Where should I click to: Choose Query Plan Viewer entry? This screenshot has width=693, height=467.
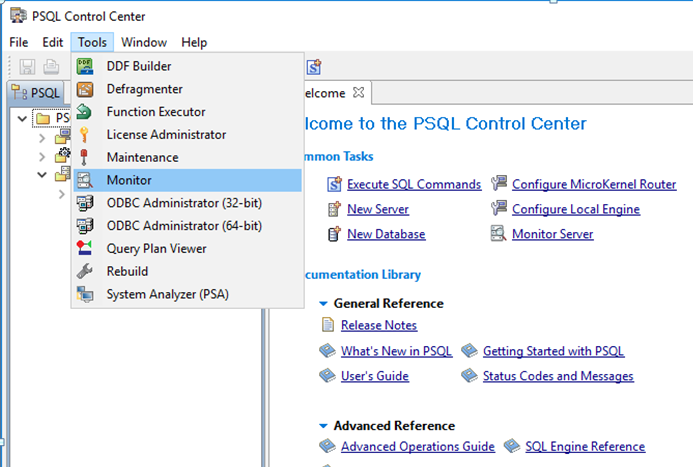point(188,249)
